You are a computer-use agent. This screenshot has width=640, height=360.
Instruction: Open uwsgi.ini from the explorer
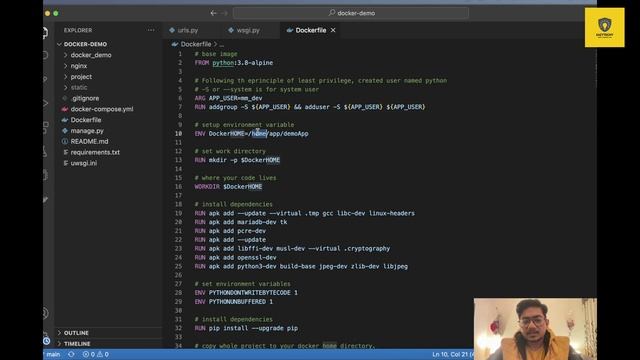point(84,163)
